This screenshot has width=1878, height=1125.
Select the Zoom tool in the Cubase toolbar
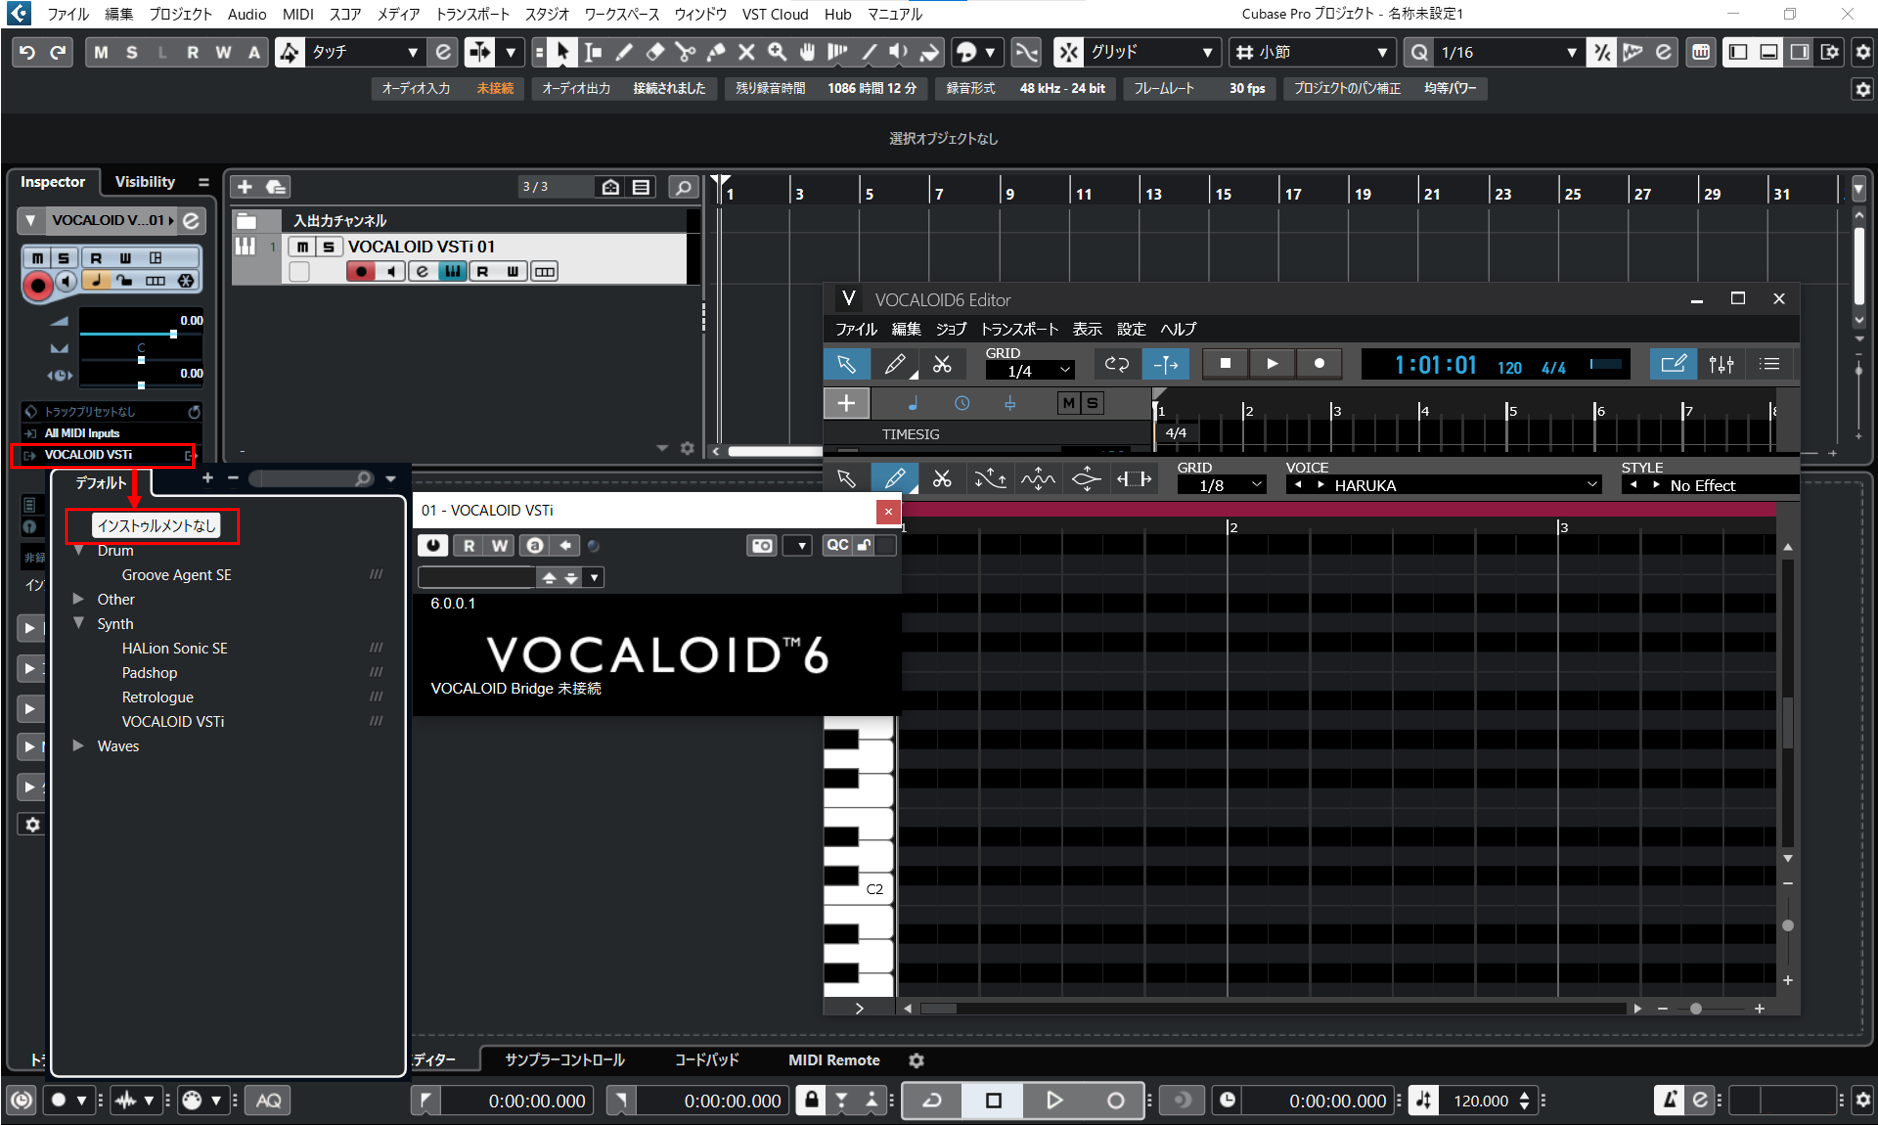point(778,52)
